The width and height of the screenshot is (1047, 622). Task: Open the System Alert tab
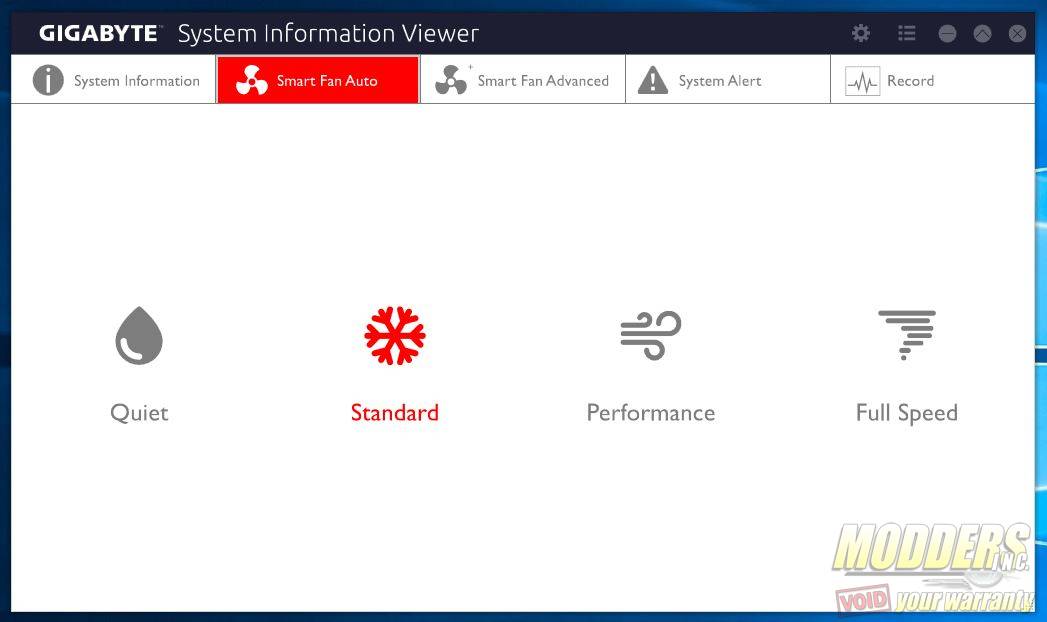click(728, 80)
